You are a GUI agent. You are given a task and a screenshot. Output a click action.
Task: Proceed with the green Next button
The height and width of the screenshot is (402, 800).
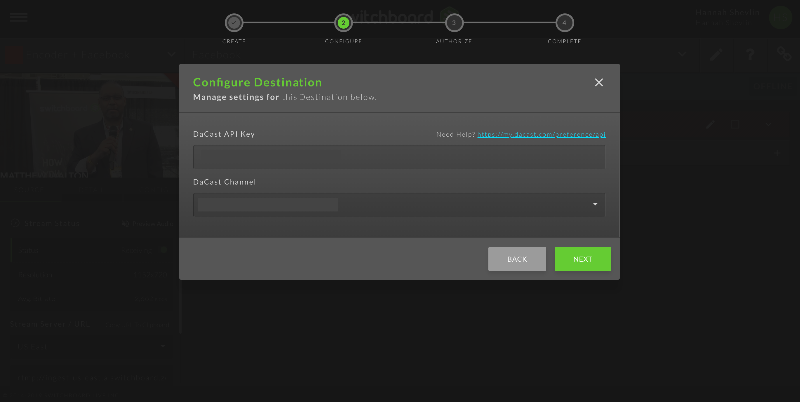(583, 259)
